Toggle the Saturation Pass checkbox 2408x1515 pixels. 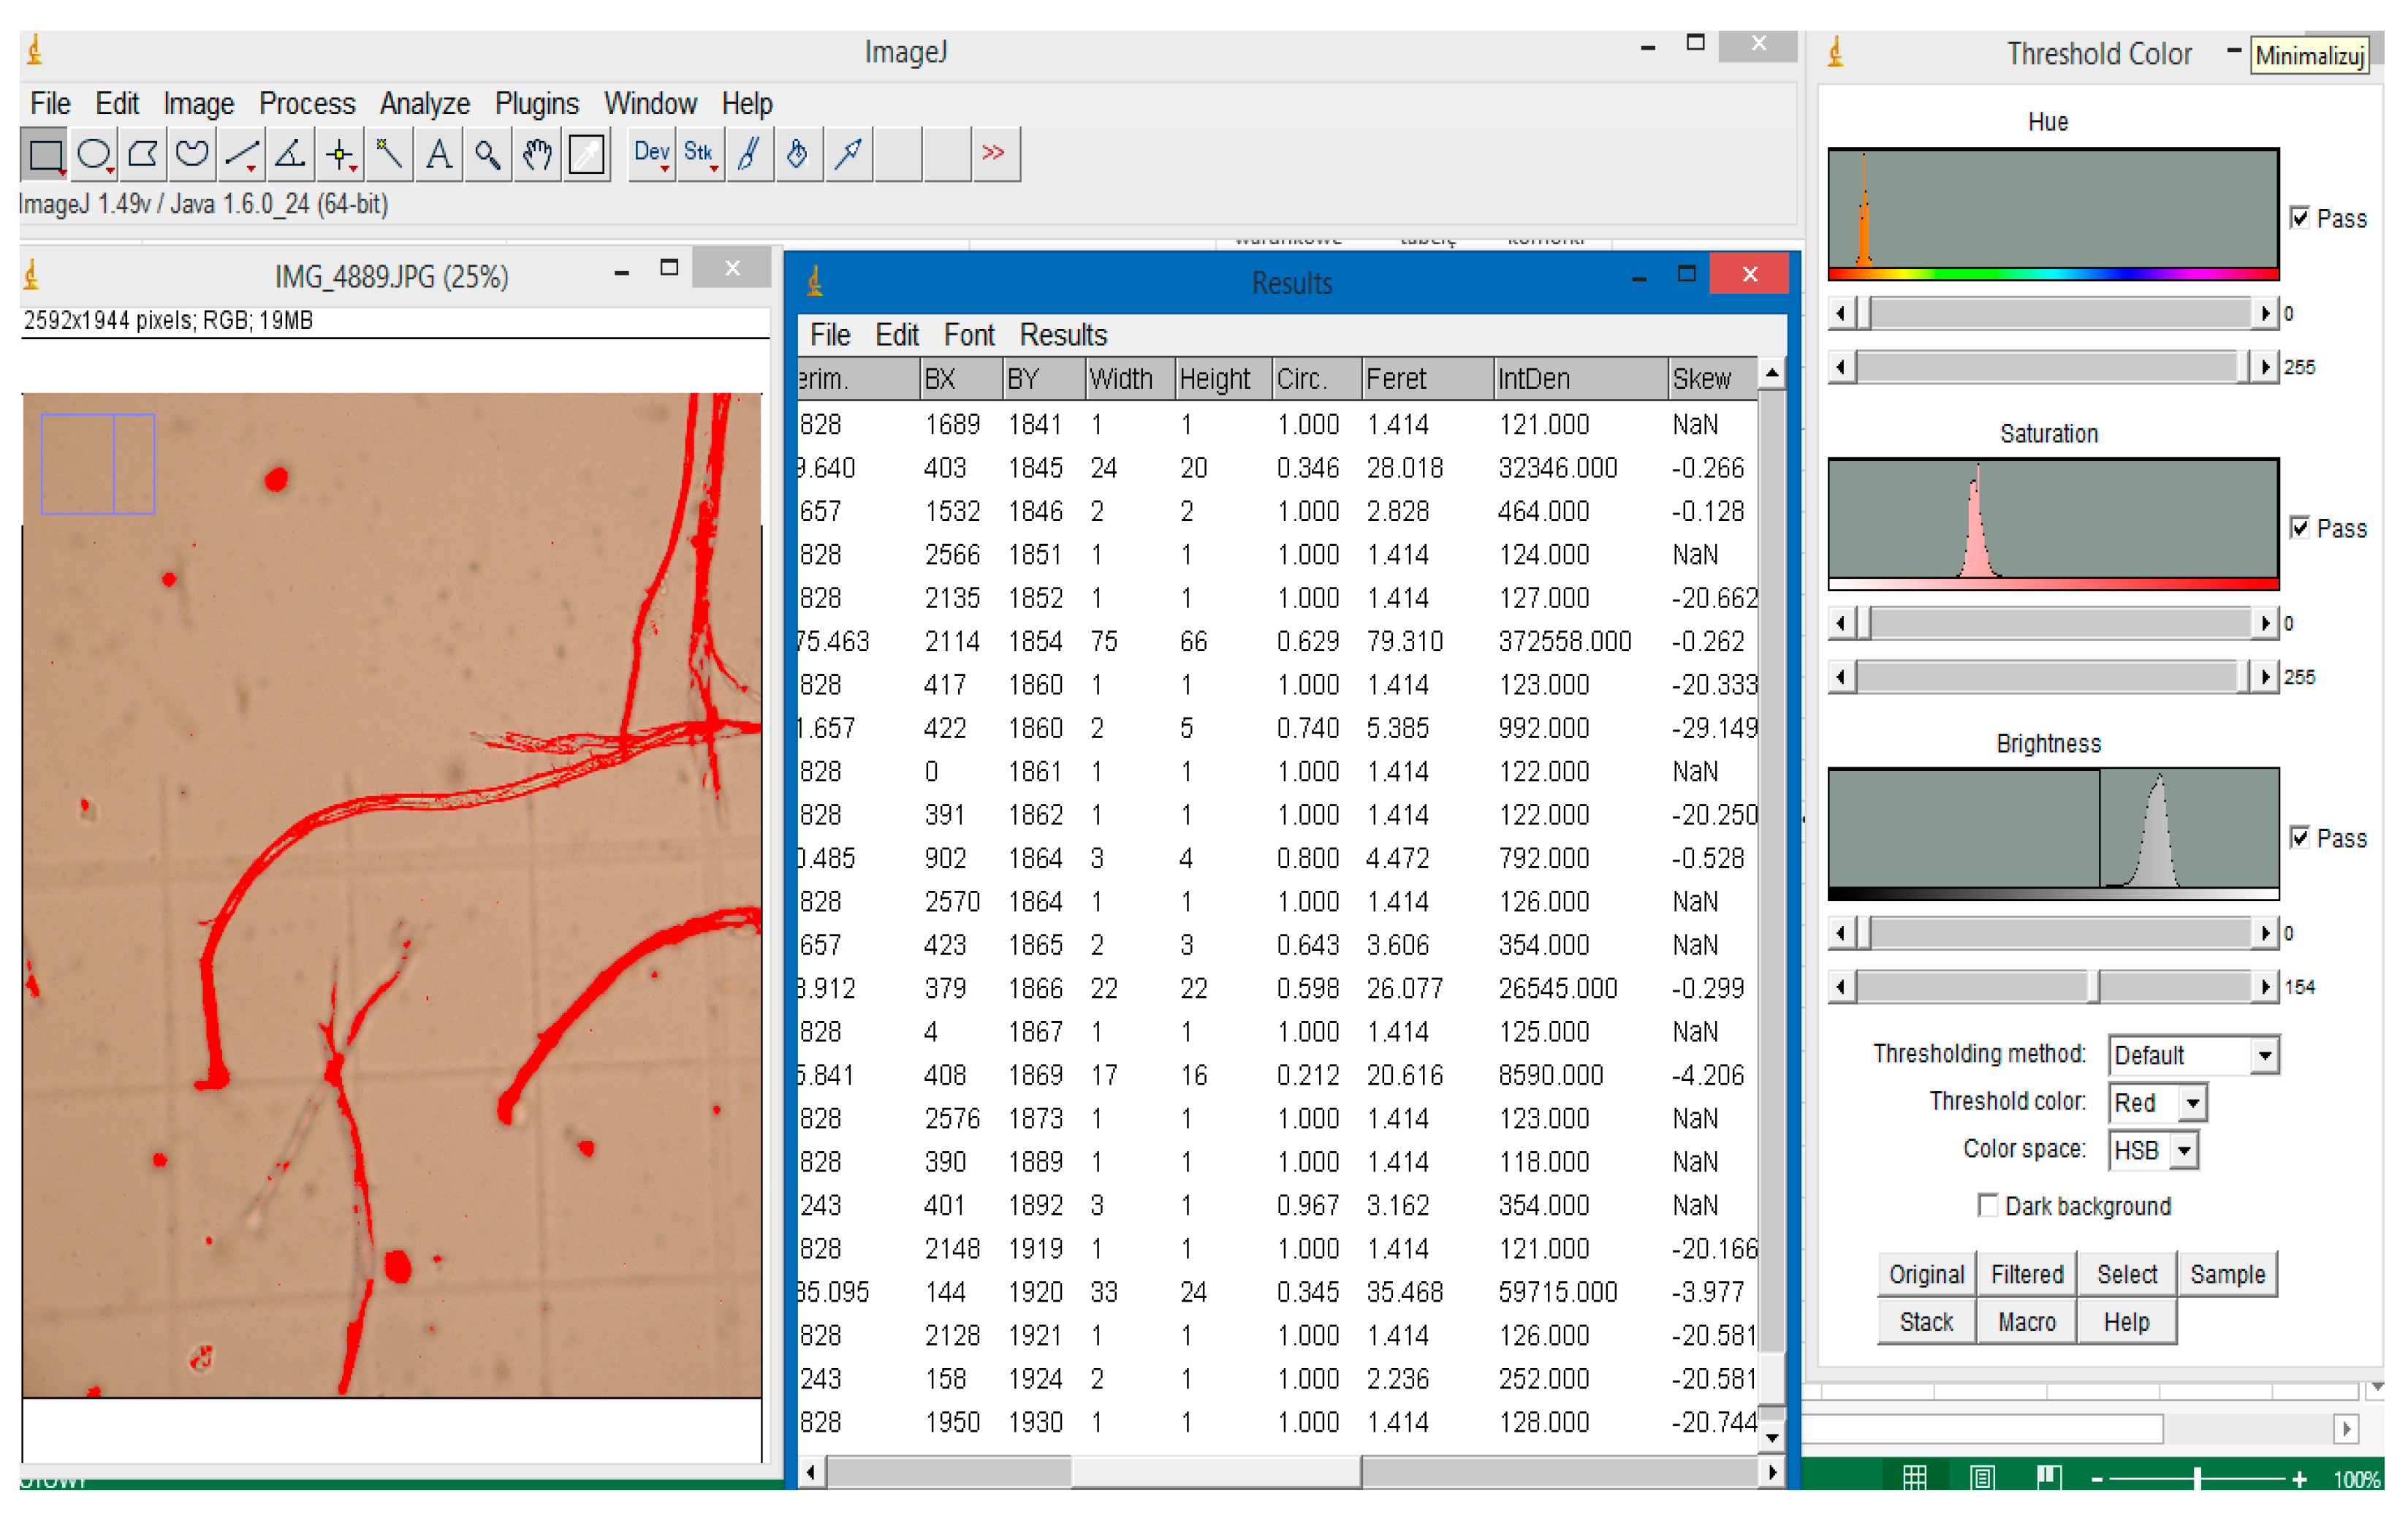point(2300,528)
